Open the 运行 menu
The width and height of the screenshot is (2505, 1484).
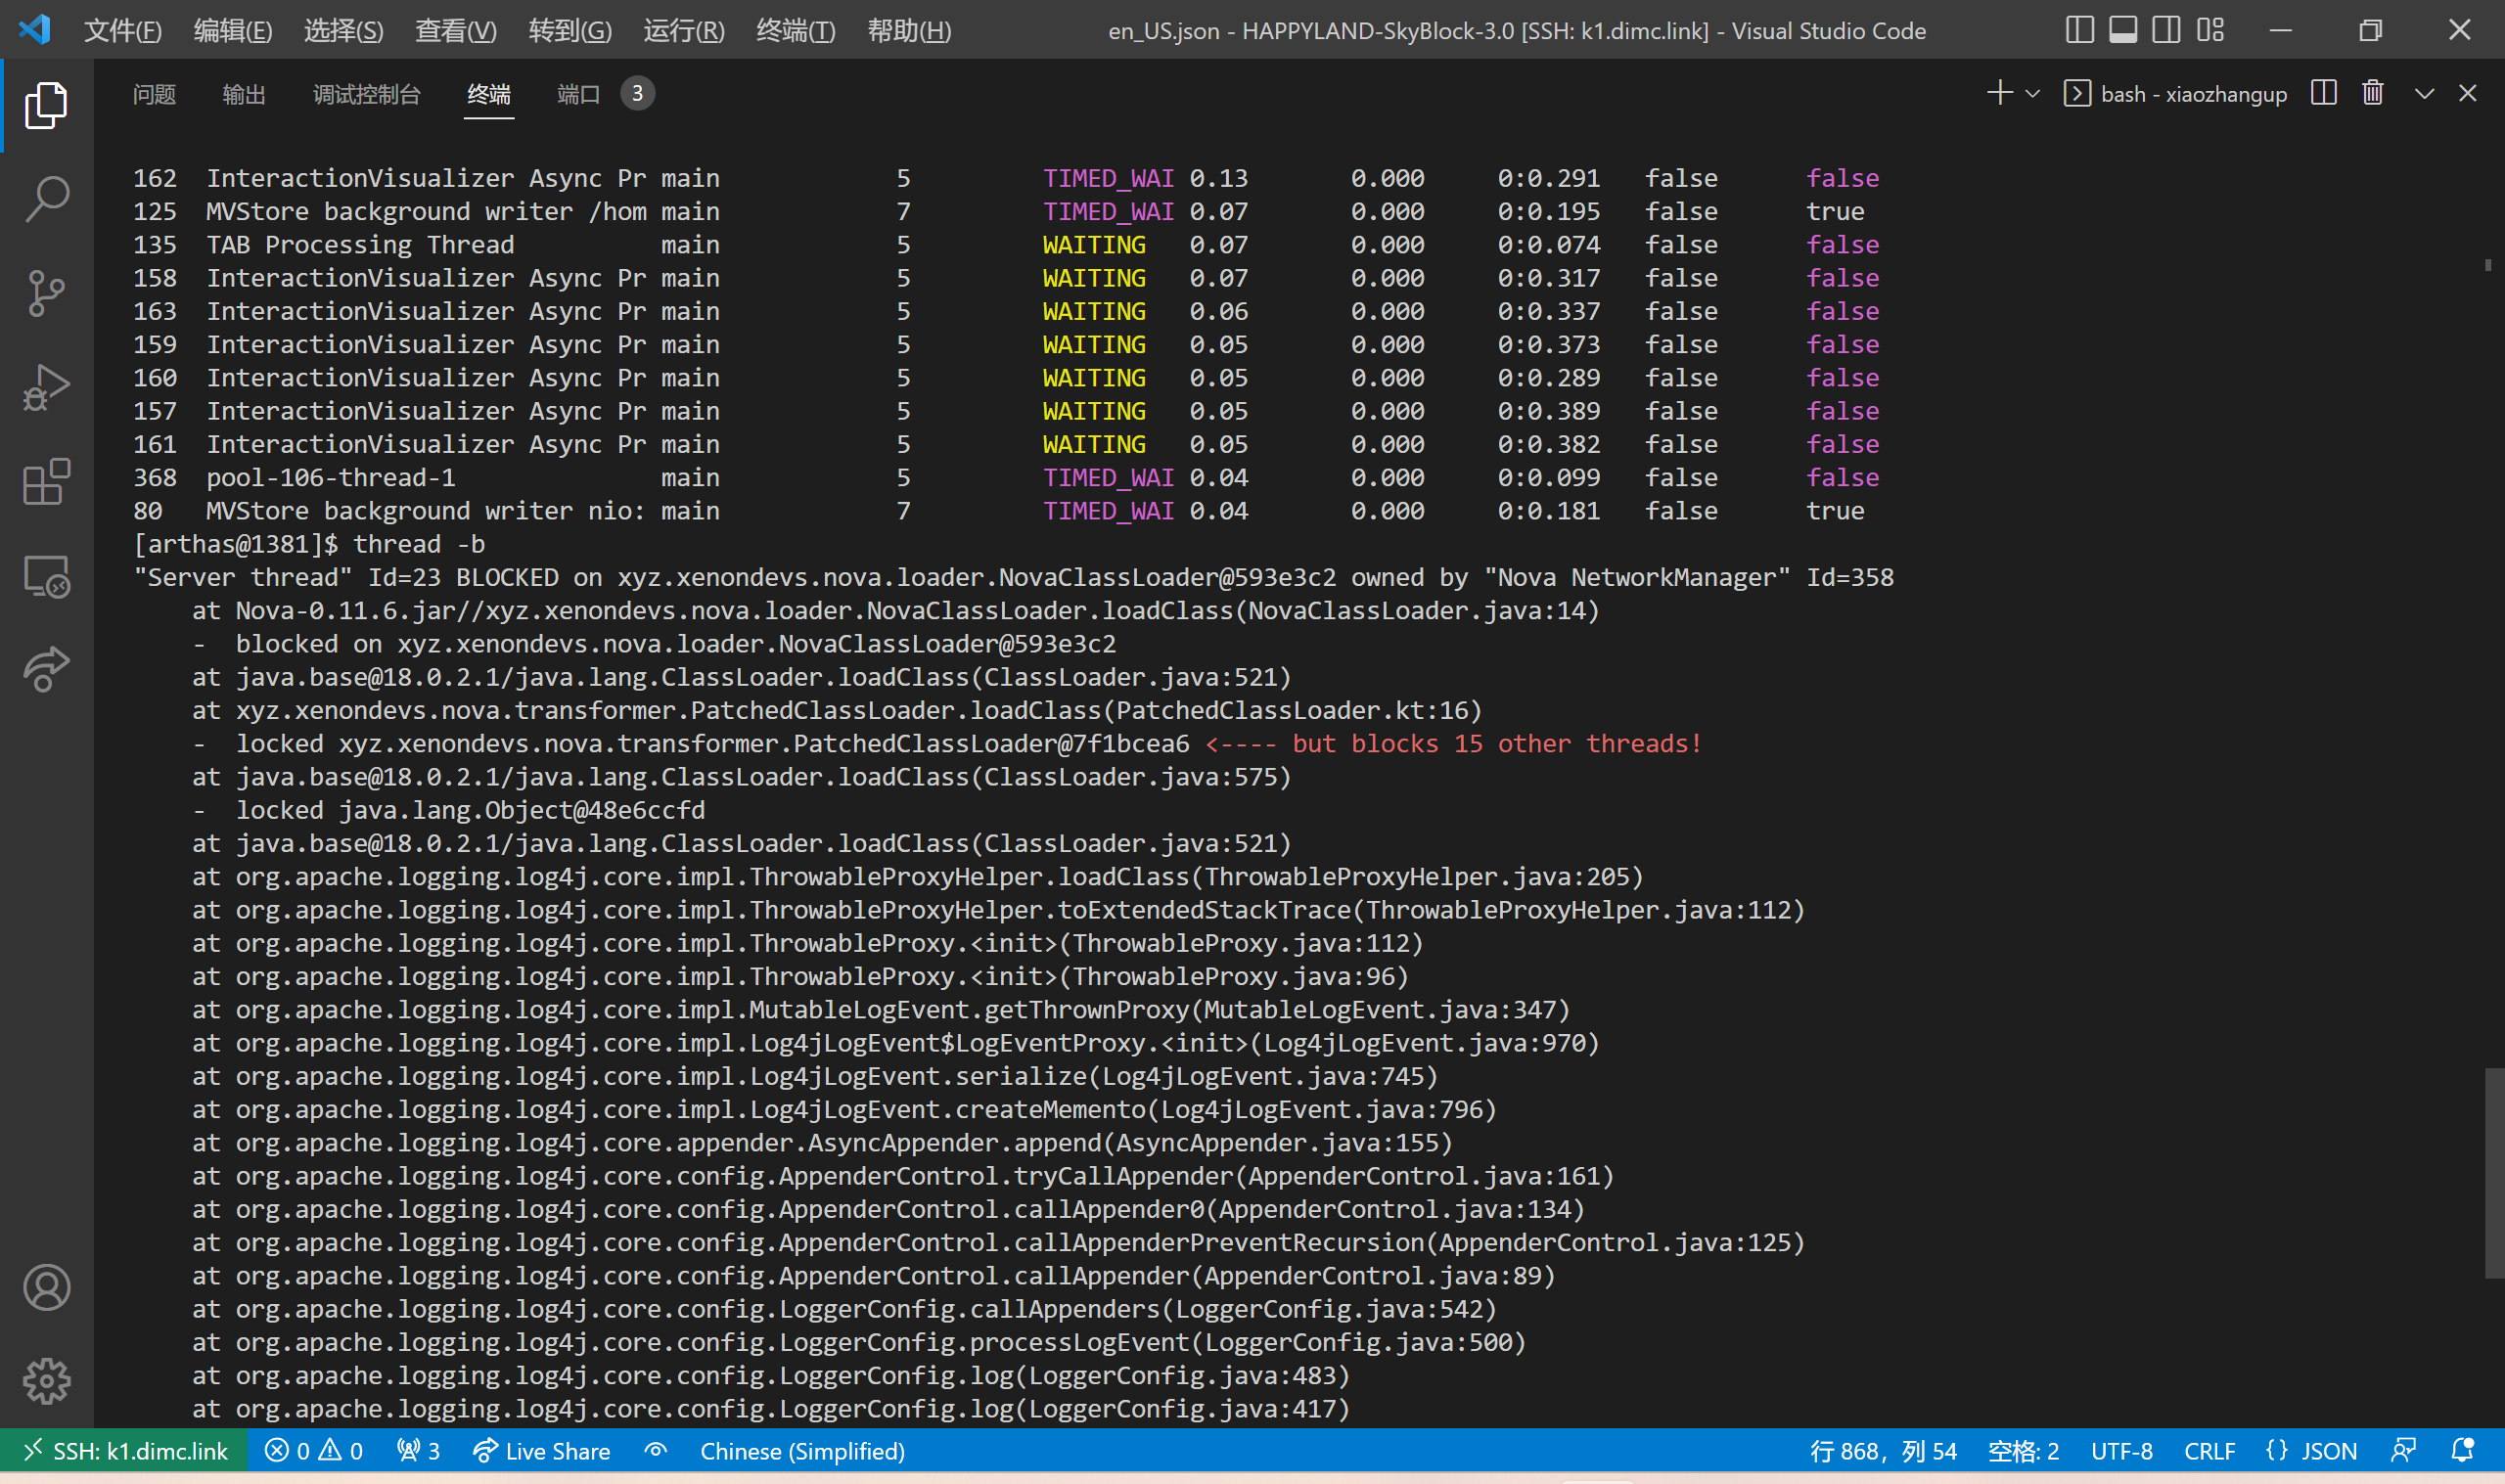[683, 30]
